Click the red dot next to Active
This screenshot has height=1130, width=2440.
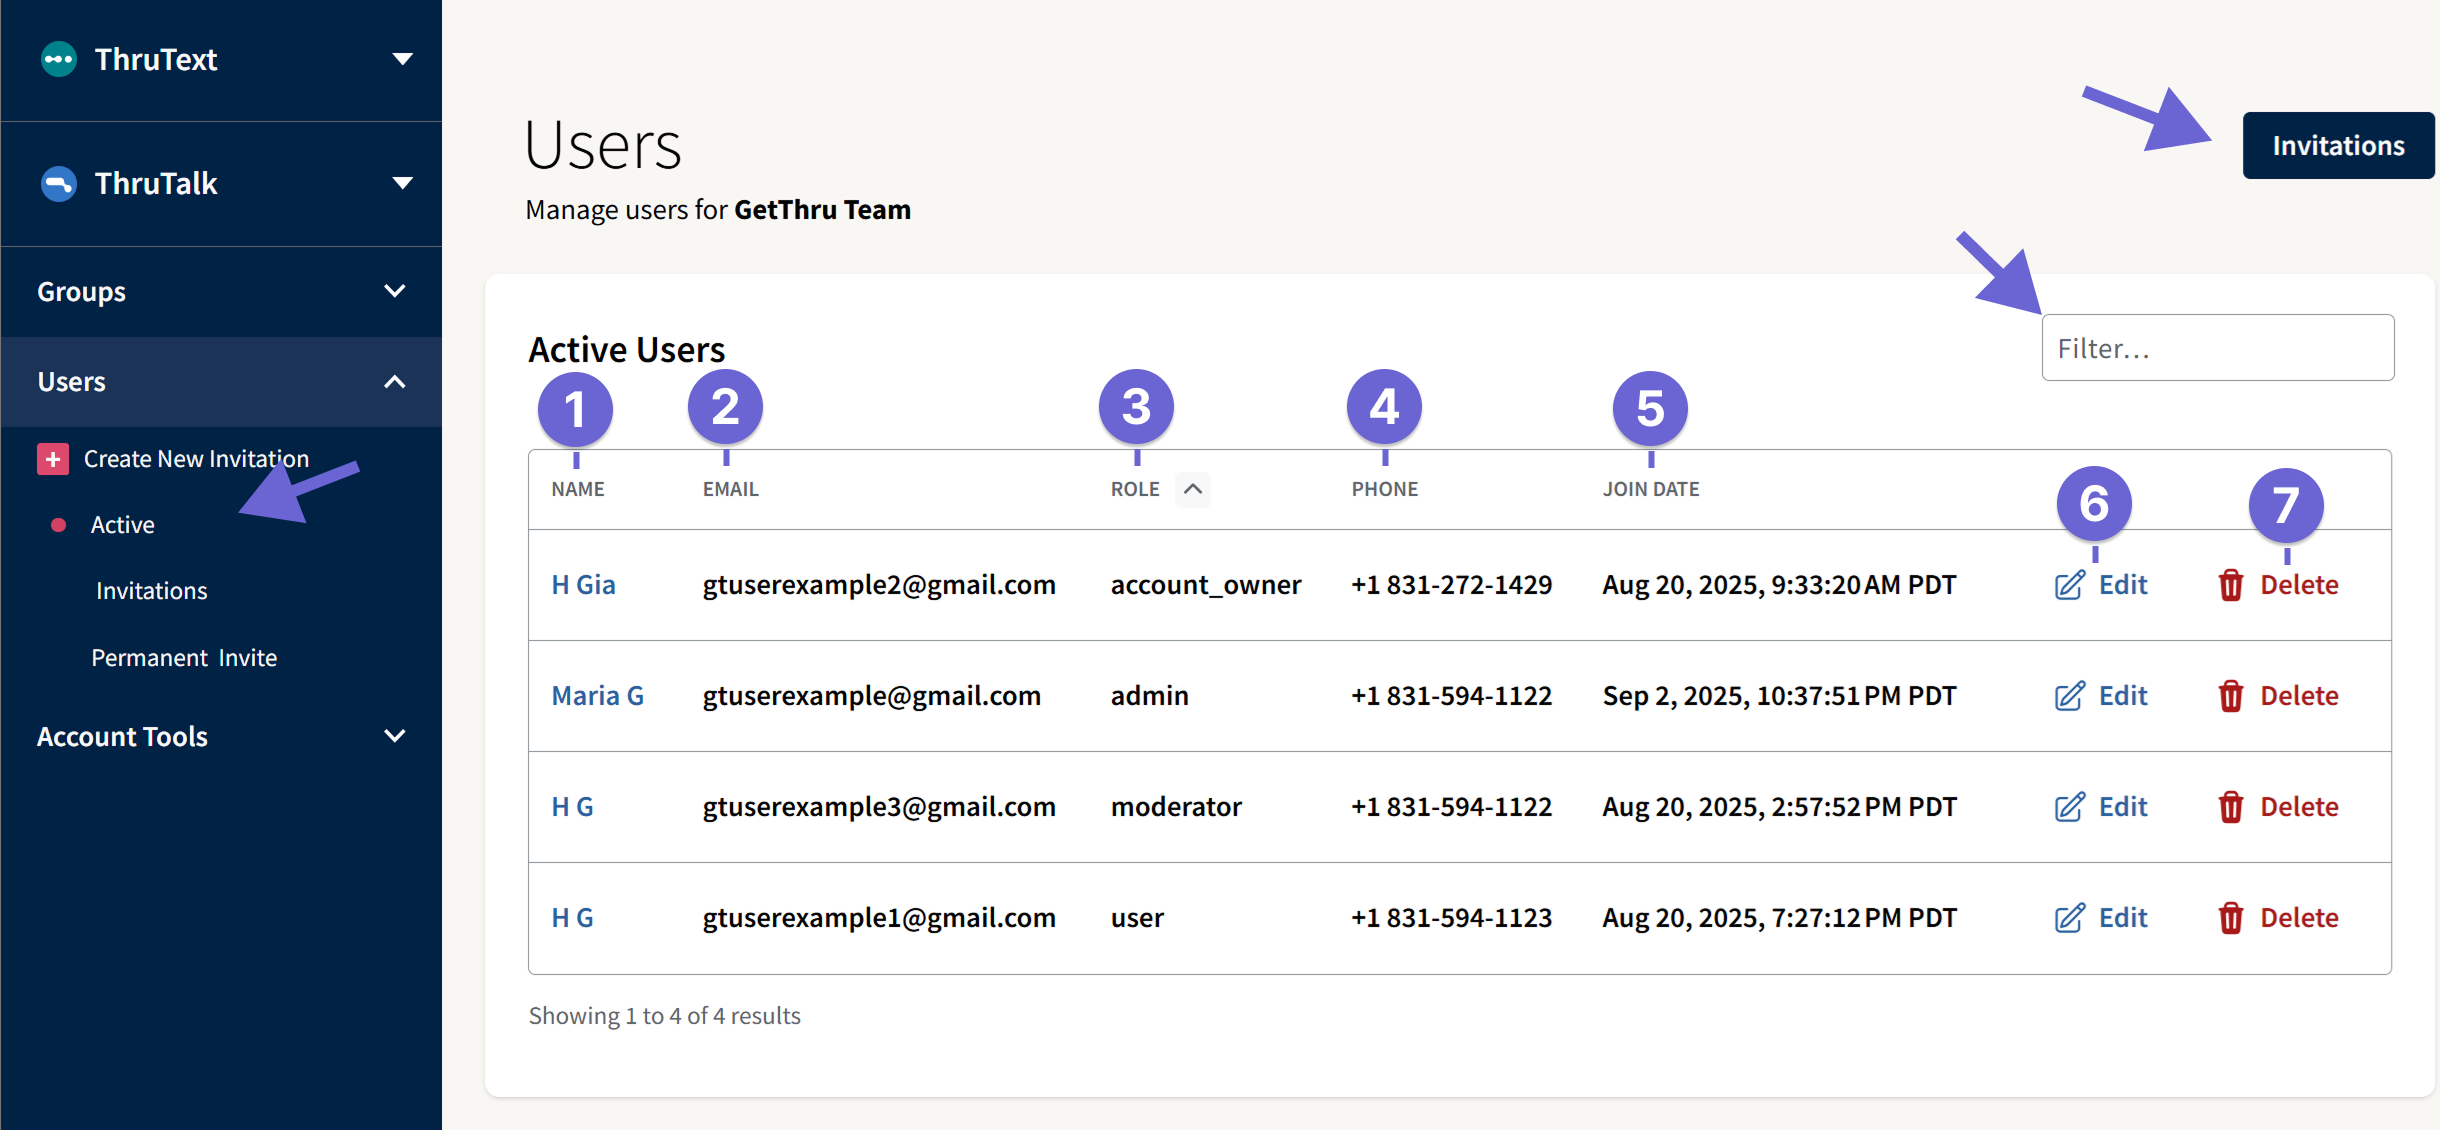[58, 524]
